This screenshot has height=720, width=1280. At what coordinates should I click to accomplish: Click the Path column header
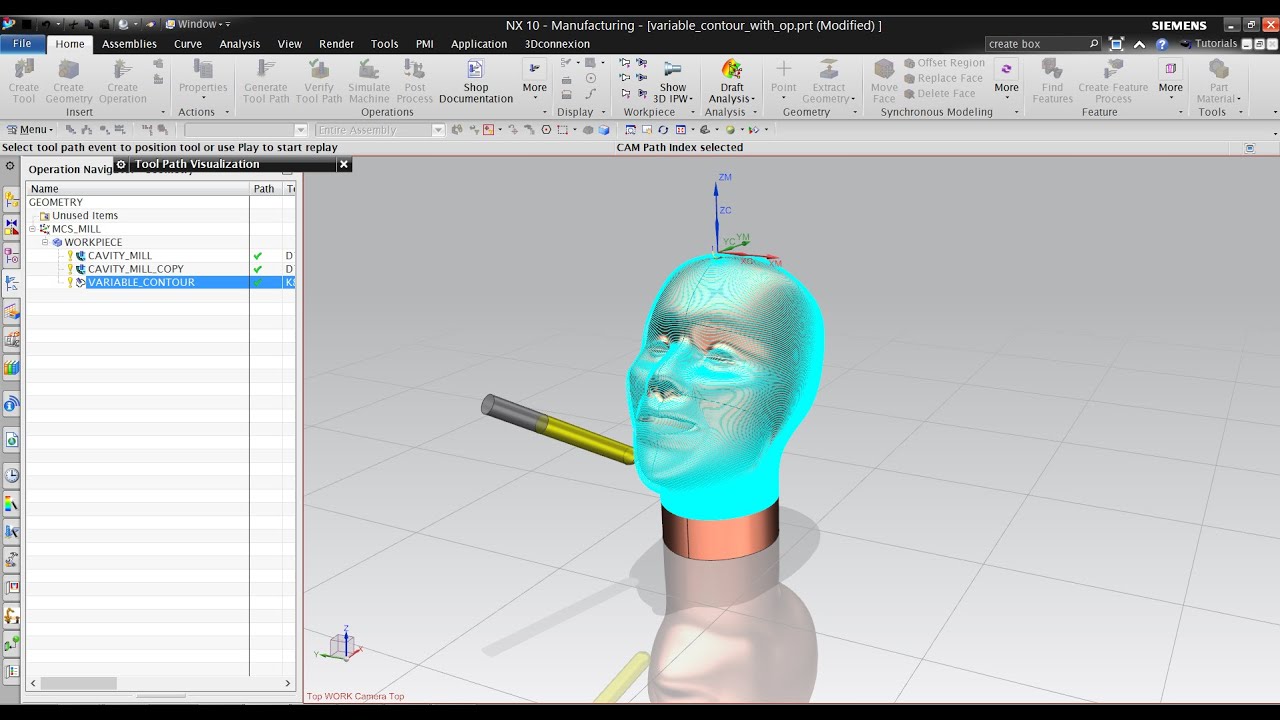click(x=264, y=188)
